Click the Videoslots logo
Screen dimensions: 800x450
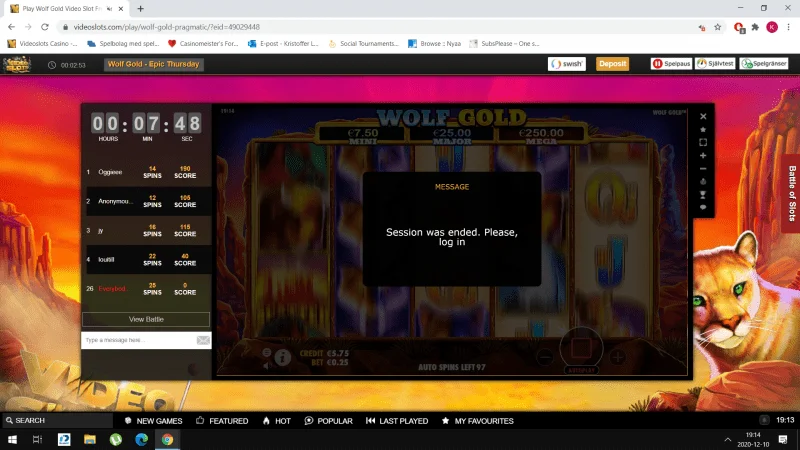pos(17,64)
